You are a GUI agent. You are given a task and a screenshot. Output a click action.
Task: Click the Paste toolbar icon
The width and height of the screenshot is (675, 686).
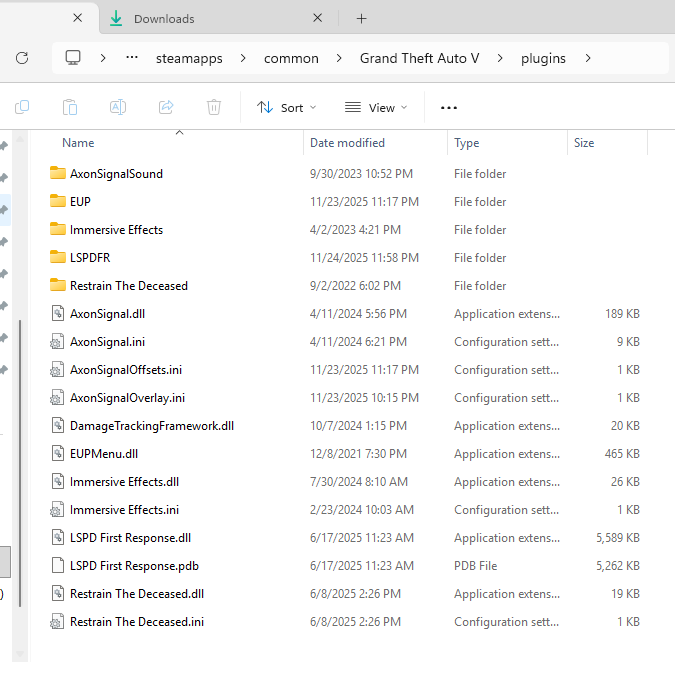70,107
